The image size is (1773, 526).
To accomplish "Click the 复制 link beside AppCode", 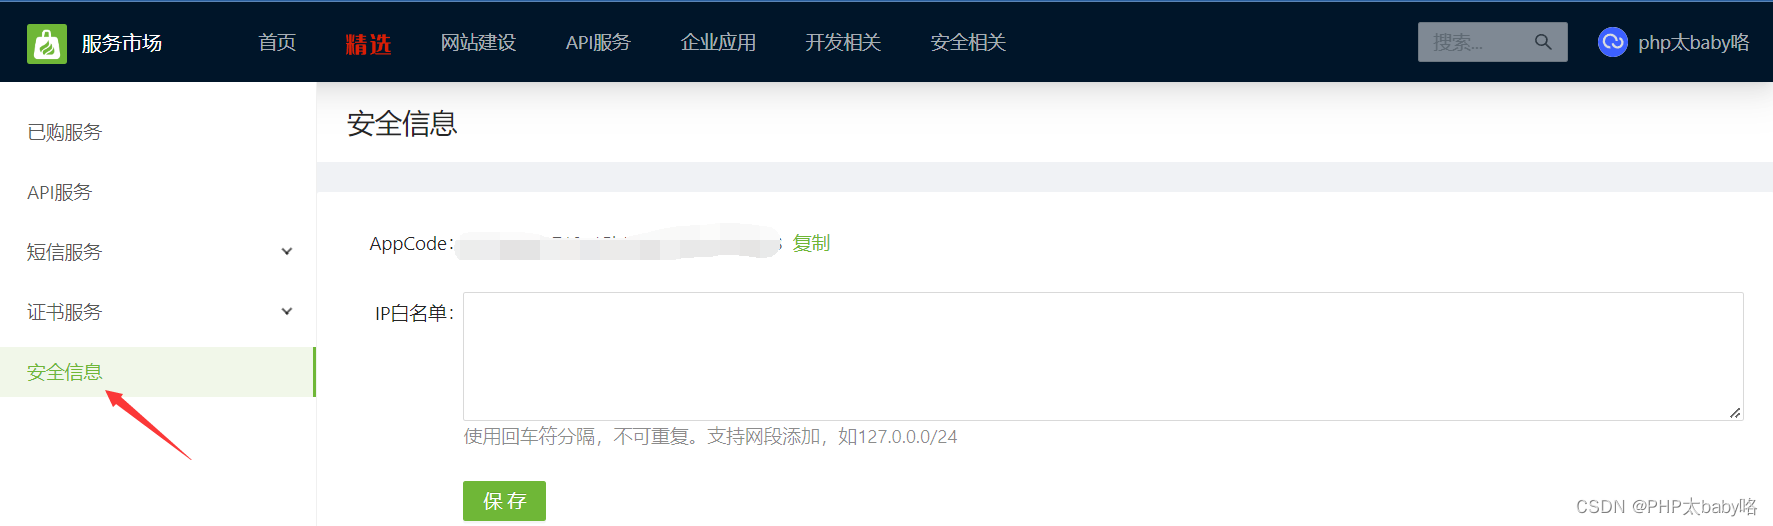I will click(811, 243).
